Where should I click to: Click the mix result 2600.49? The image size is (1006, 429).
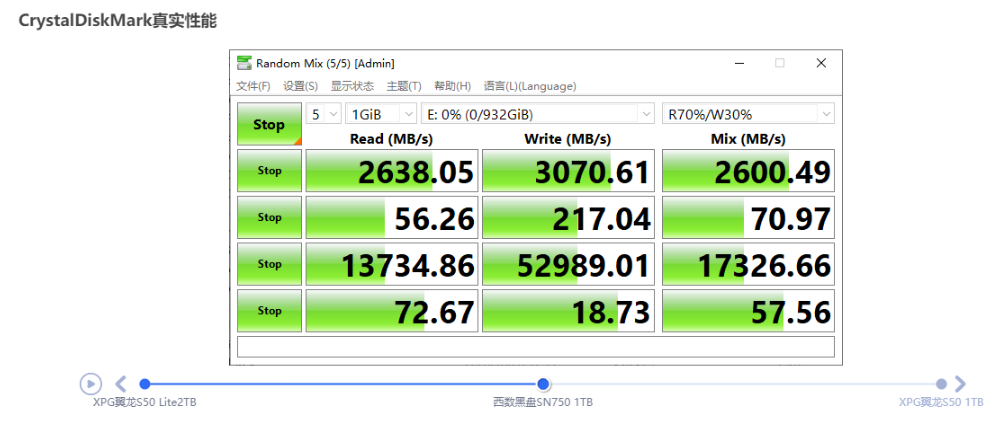pyautogui.click(x=748, y=171)
